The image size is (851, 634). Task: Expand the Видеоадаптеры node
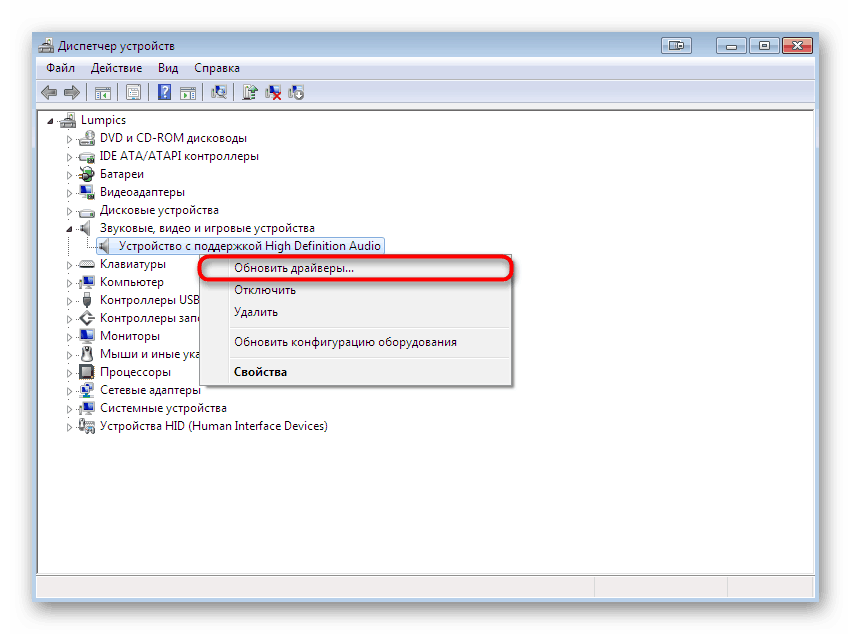click(69, 193)
